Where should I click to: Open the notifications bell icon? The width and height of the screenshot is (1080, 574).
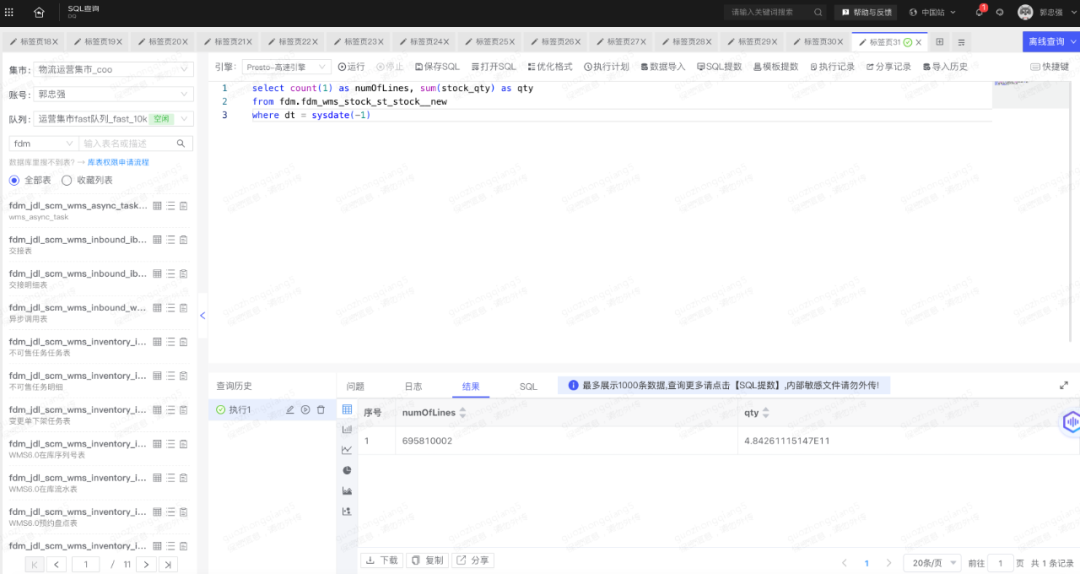[979, 12]
